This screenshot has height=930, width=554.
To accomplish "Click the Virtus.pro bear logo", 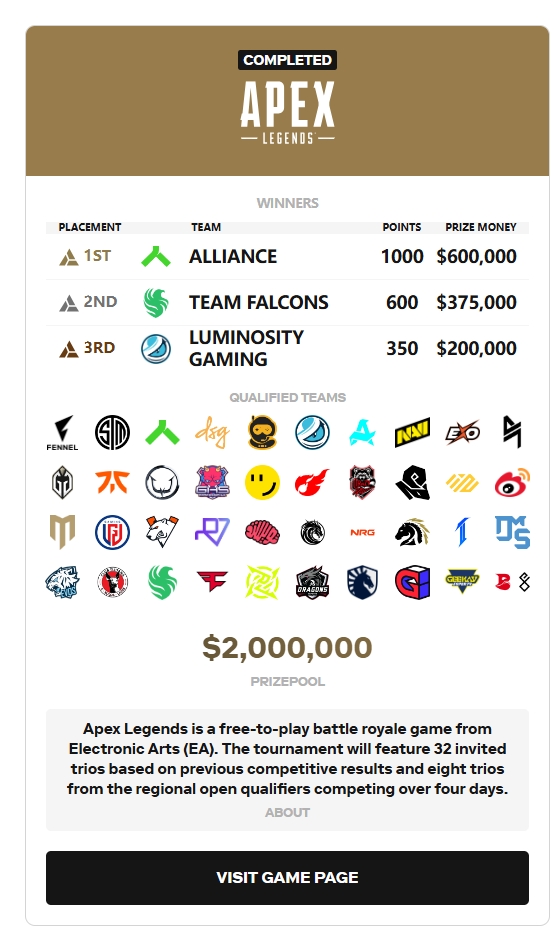I will (x=162, y=531).
